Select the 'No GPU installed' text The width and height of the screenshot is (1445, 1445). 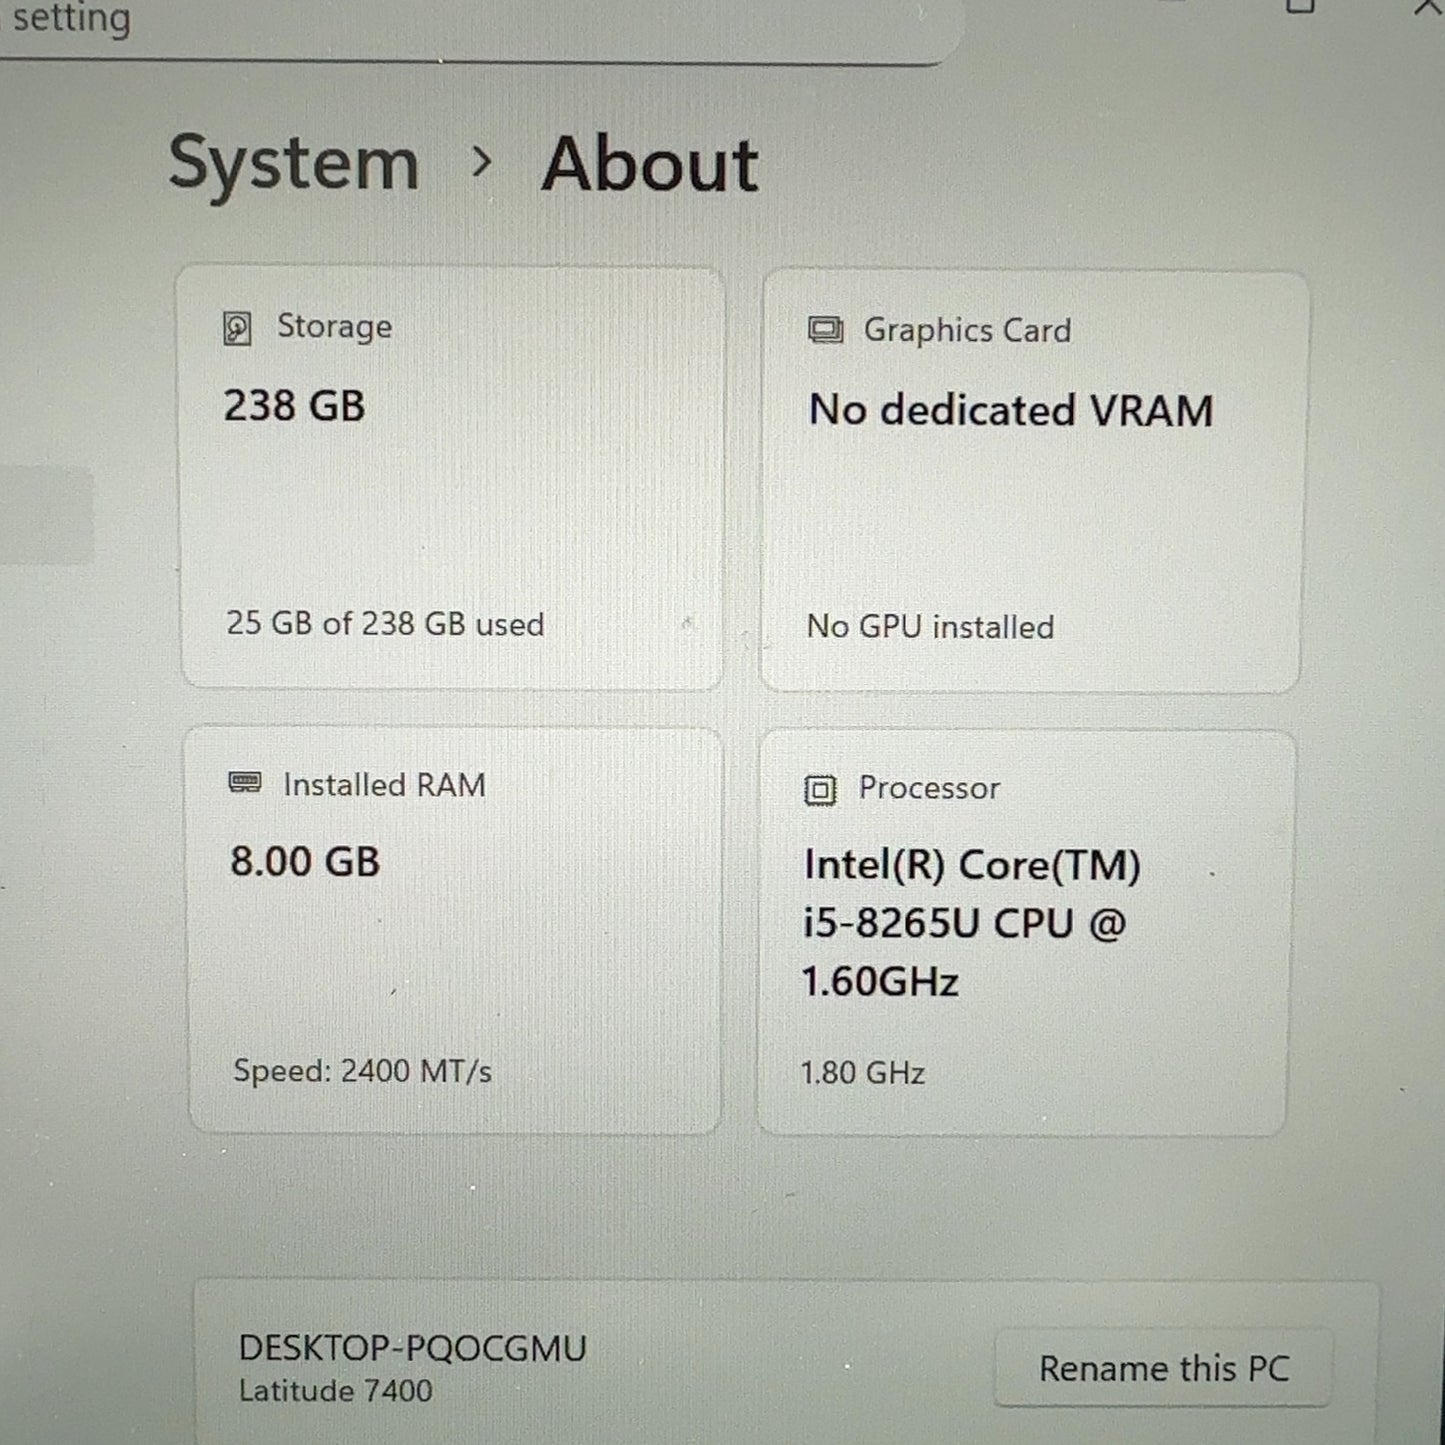(x=930, y=627)
